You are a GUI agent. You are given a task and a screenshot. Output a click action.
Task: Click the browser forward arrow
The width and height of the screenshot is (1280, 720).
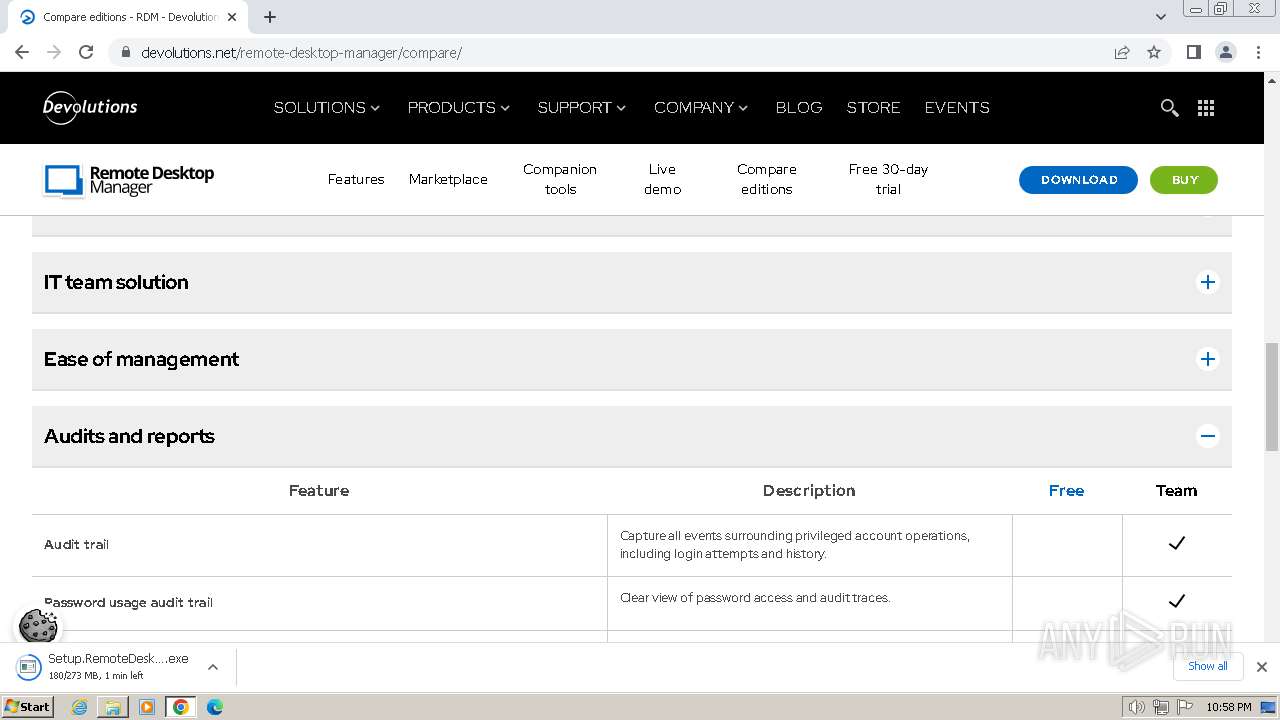54,52
